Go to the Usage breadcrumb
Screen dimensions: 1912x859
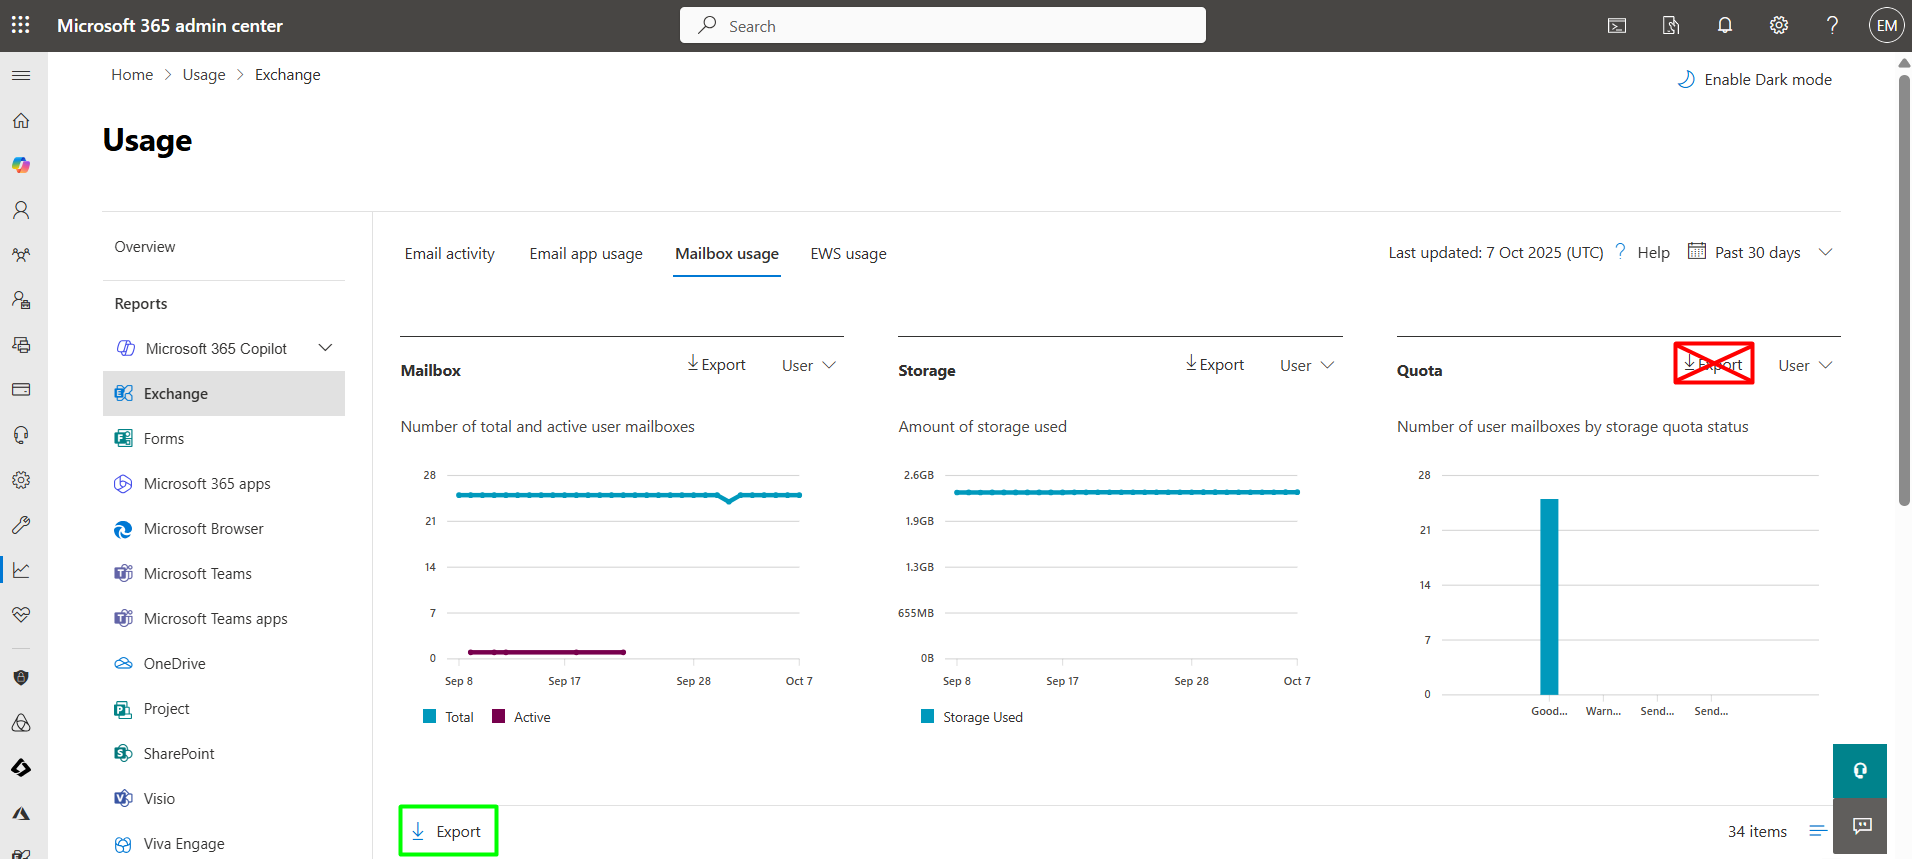click(204, 75)
